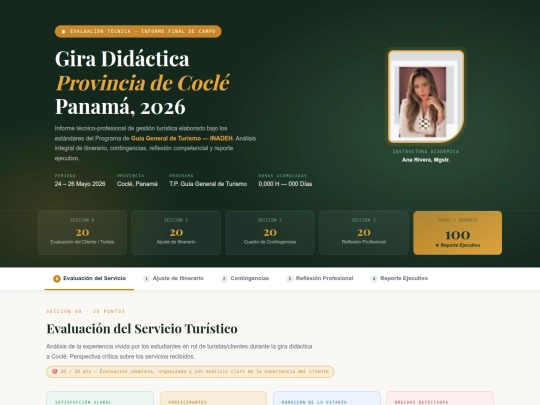Click the Sección 1 Ajuste de Itinerario card
Viewport: 540px width, 405px height.
tap(176, 233)
